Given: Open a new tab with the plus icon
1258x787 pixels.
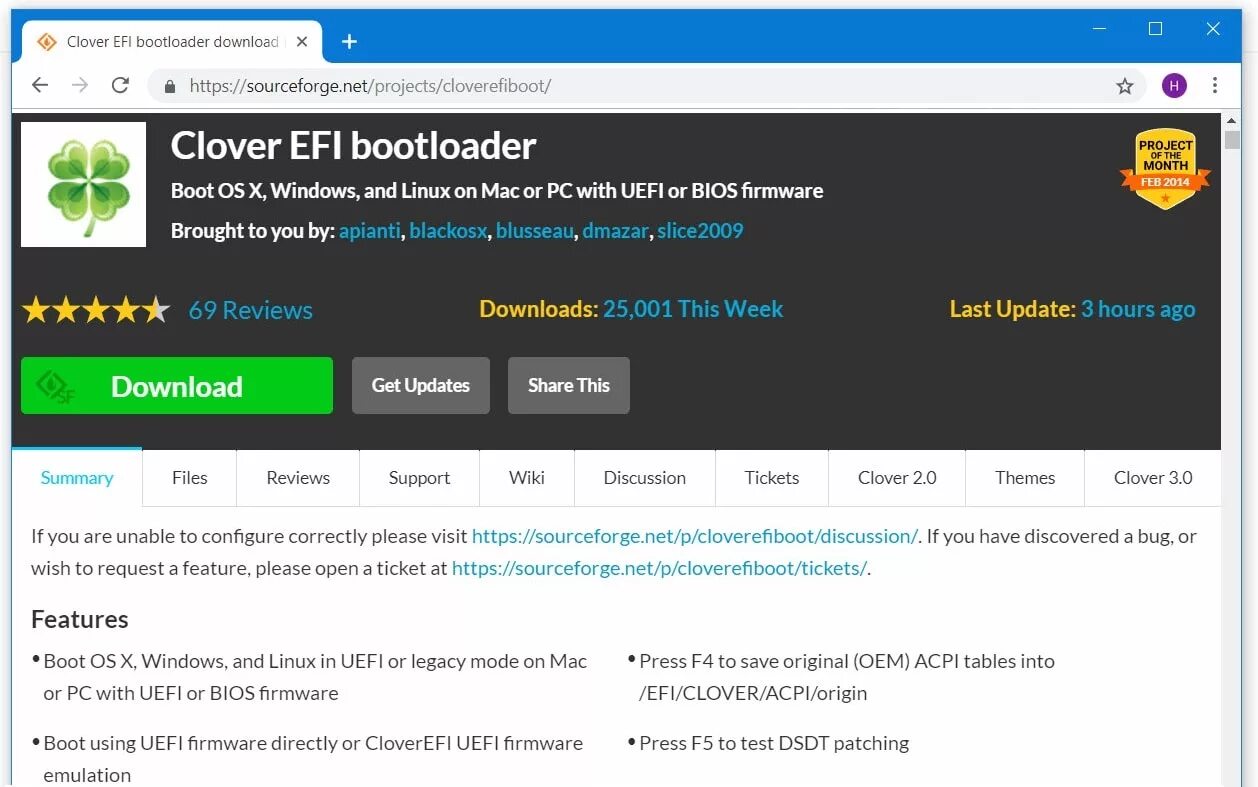Looking at the screenshot, I should (349, 41).
